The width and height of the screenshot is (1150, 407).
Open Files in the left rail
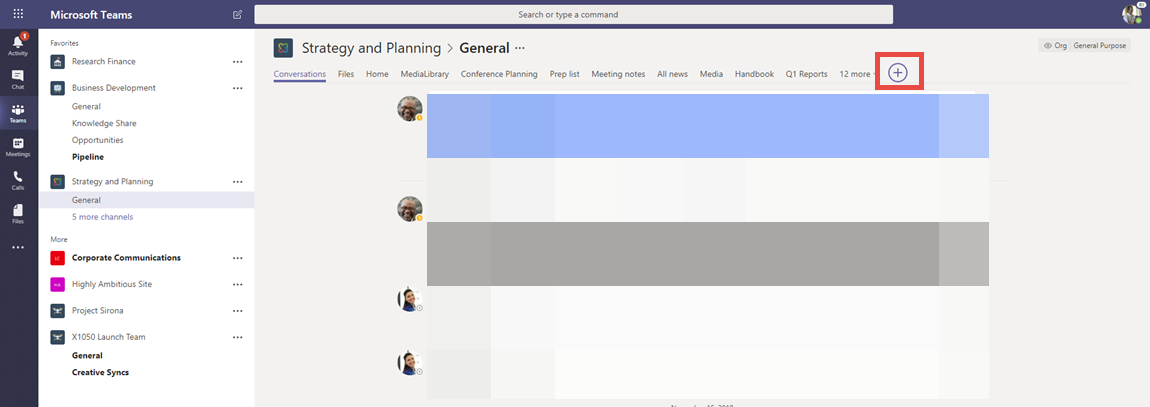coord(18,213)
